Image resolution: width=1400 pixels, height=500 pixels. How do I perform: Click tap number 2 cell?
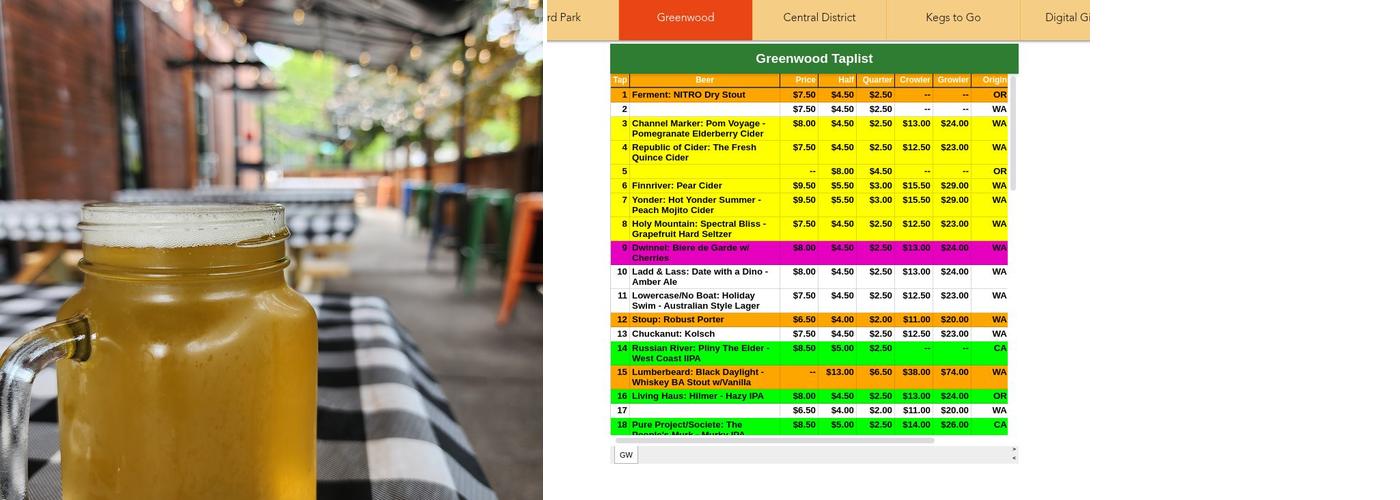pos(620,109)
